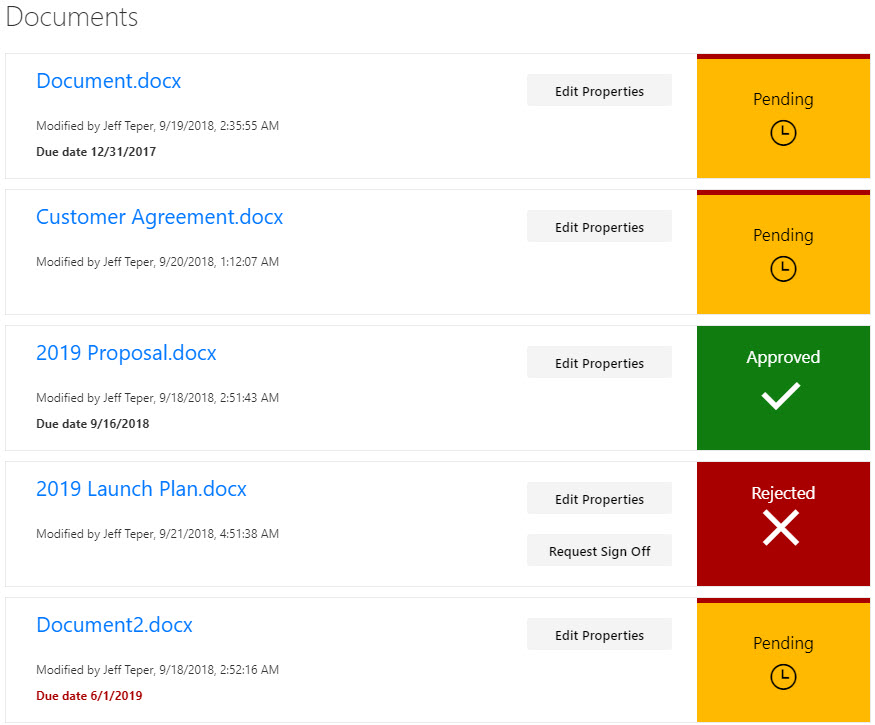Screen dimensions: 875x725
Task: Click the Documents page heading
Action: 72,17
